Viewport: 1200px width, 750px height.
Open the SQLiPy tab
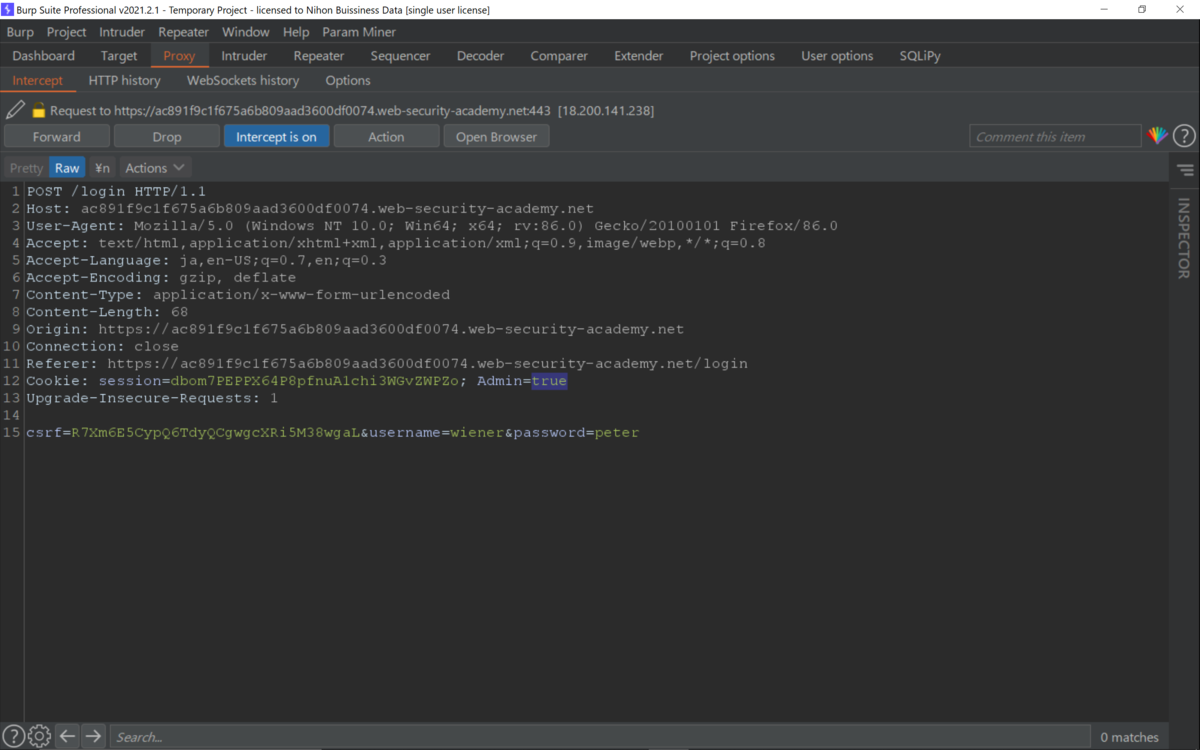point(920,56)
